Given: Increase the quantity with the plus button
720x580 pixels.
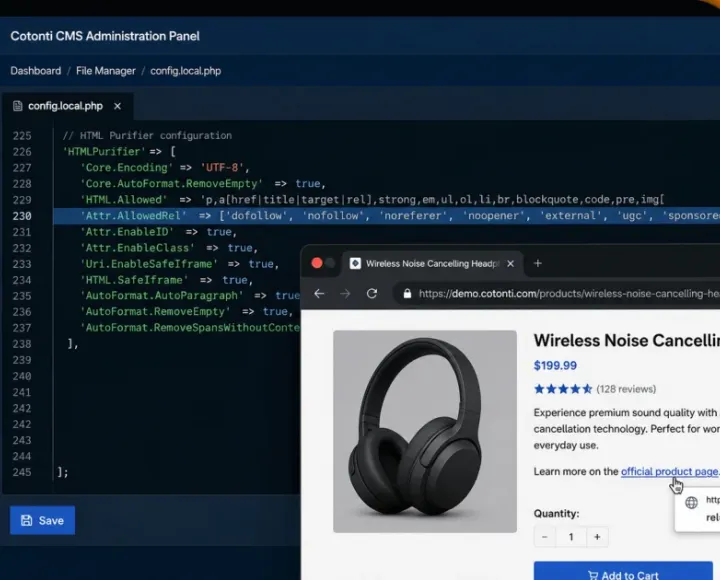Looking at the screenshot, I should [x=597, y=537].
